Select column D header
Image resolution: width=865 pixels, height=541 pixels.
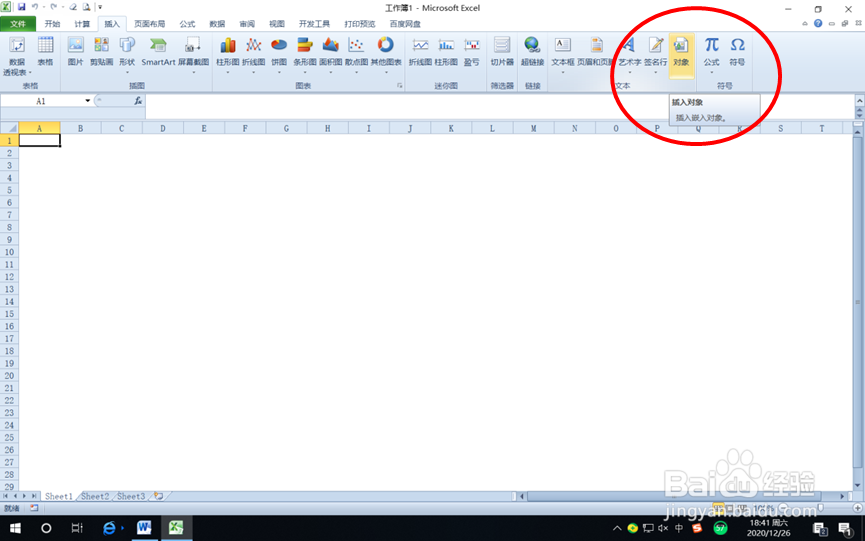click(163, 128)
